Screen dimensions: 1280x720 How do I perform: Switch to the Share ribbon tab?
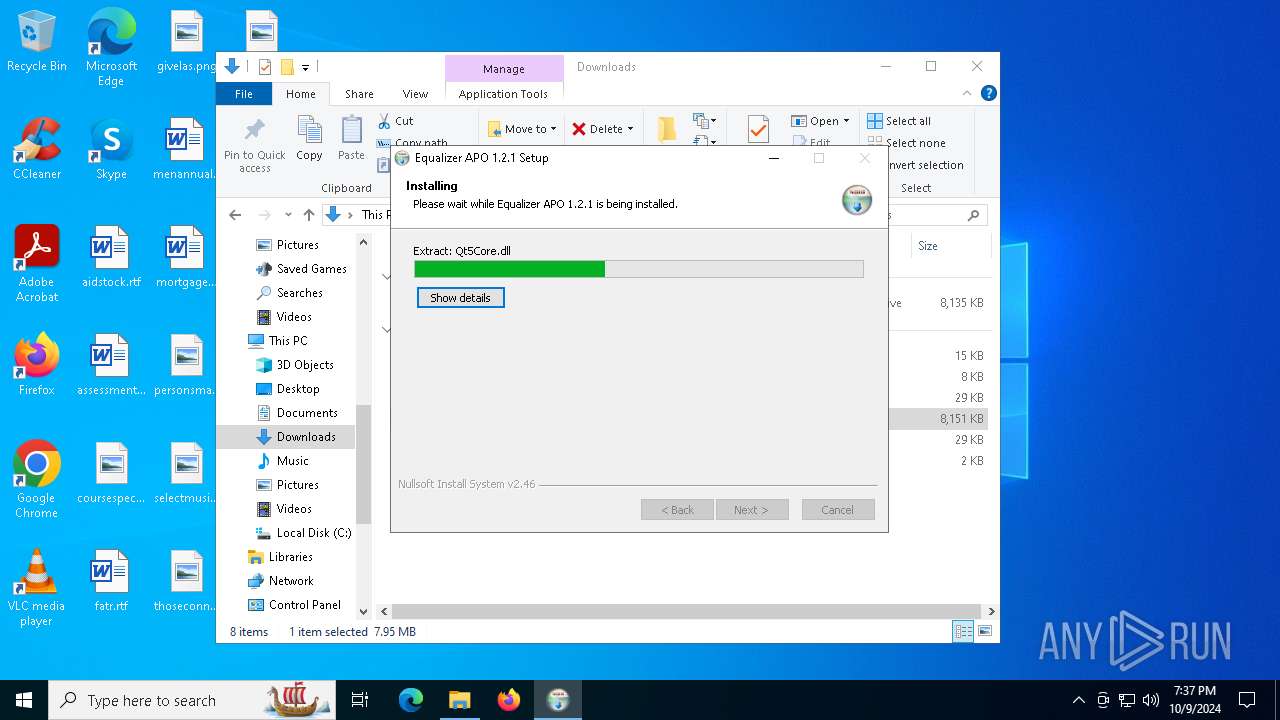click(359, 94)
